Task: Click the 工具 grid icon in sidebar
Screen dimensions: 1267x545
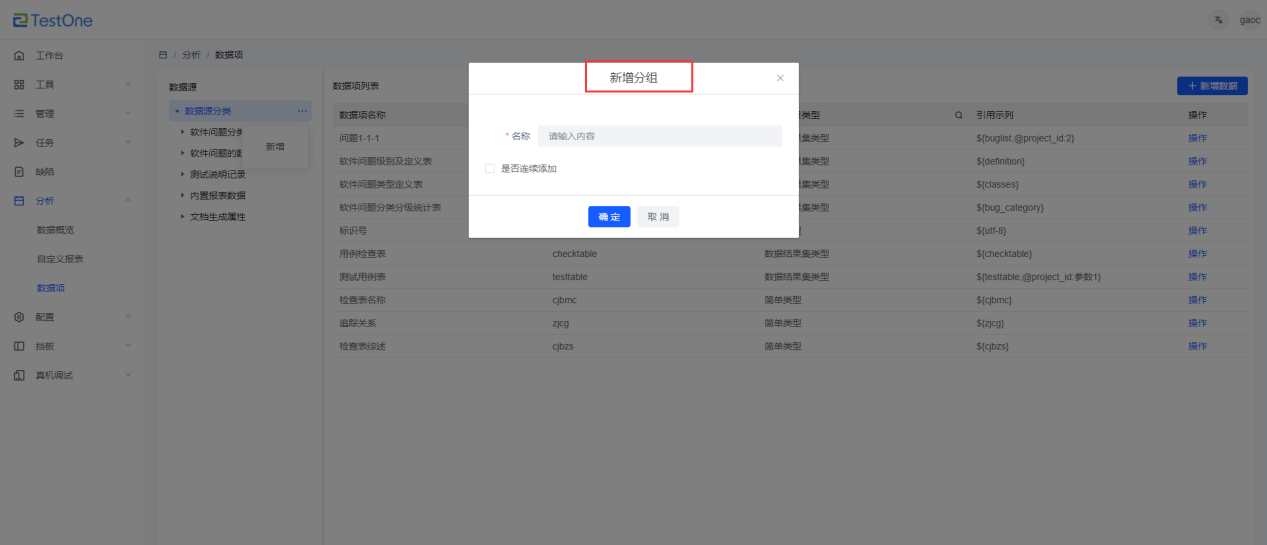Action: [19, 84]
